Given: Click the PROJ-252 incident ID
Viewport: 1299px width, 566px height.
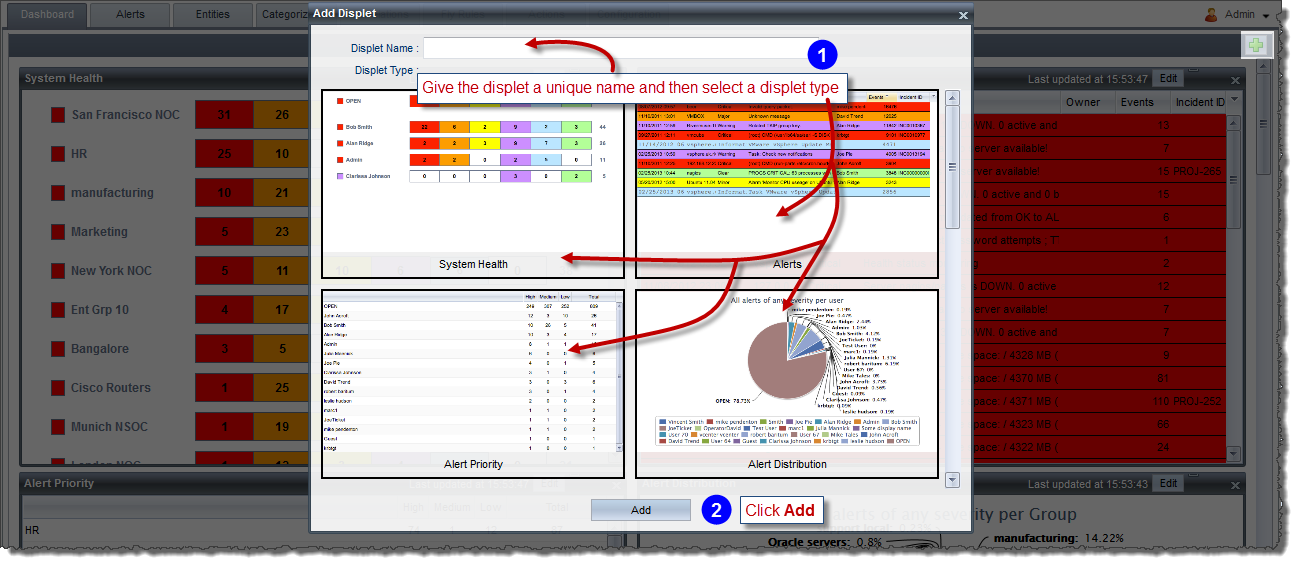Looking at the screenshot, I should point(1199,401).
